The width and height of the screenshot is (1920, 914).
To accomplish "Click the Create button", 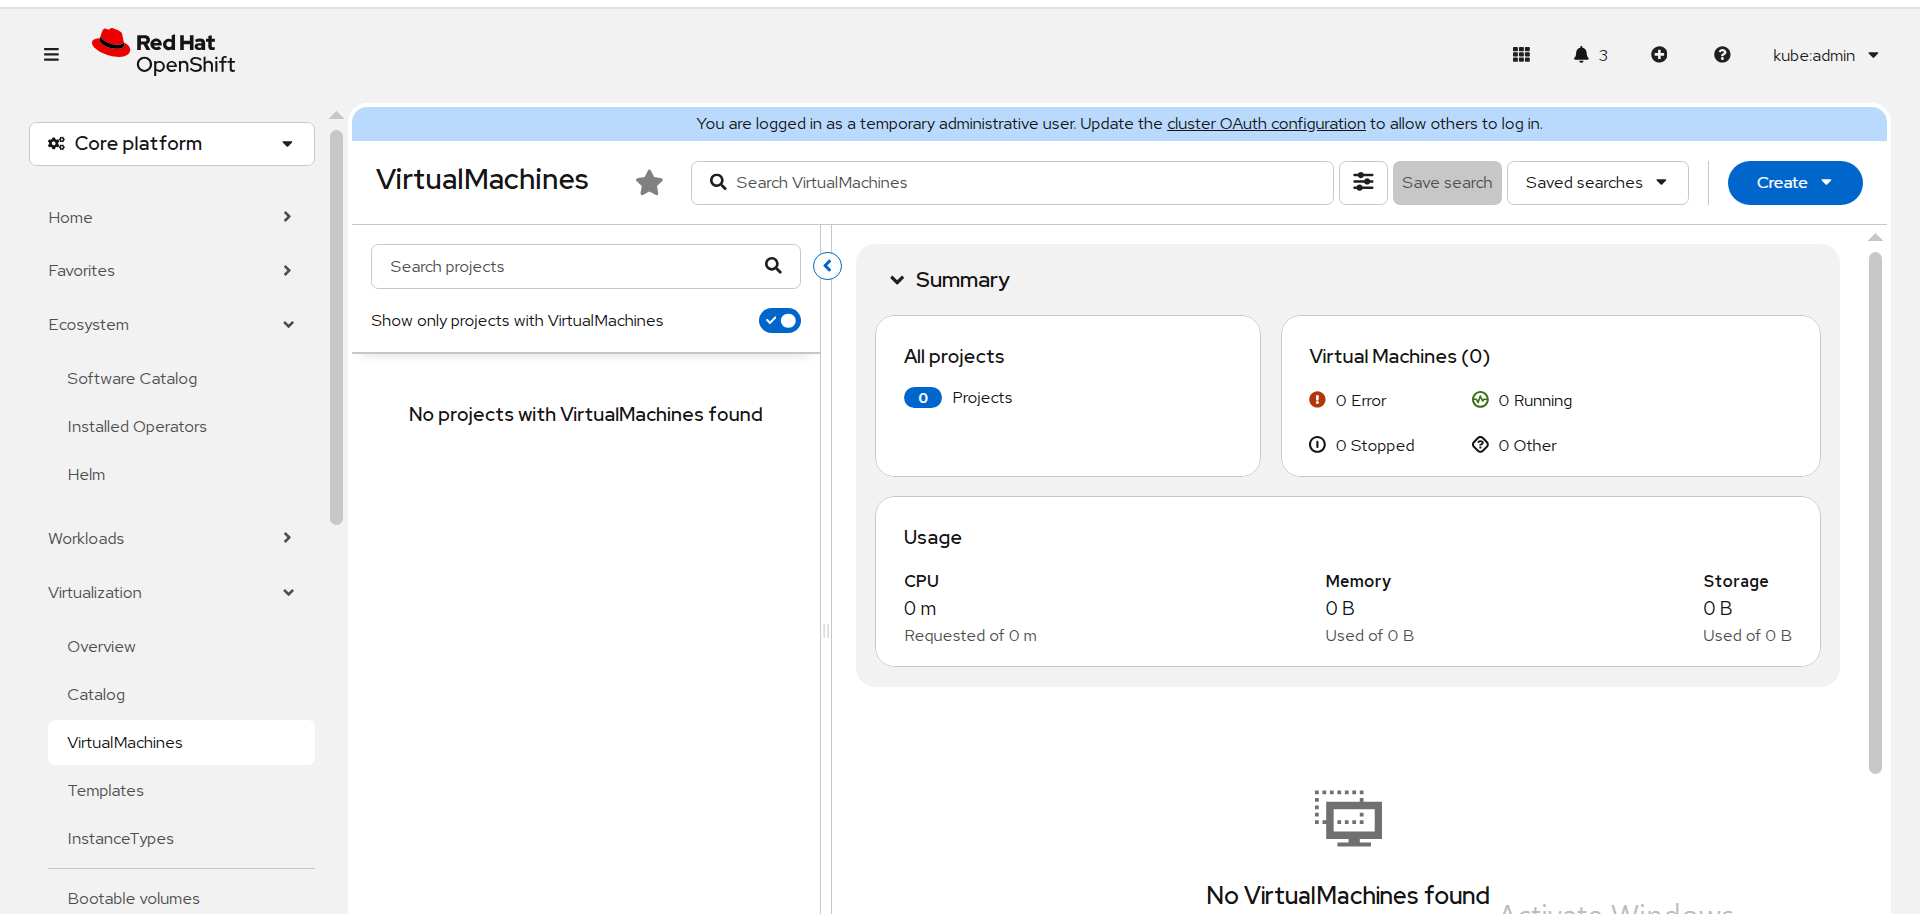I will [x=1793, y=183].
